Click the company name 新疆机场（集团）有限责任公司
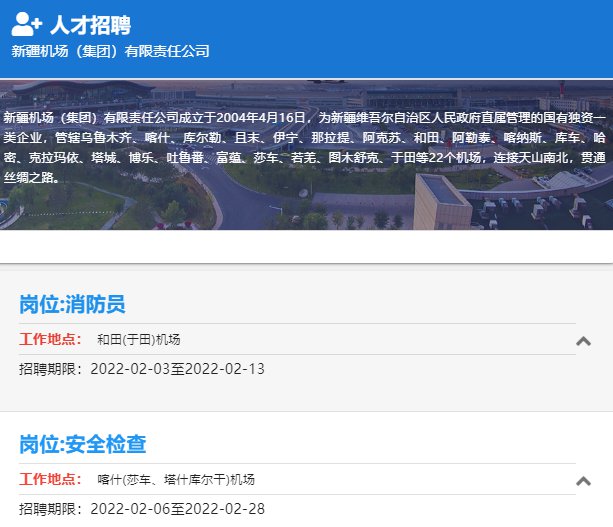The width and height of the screenshot is (613, 527). [110, 51]
